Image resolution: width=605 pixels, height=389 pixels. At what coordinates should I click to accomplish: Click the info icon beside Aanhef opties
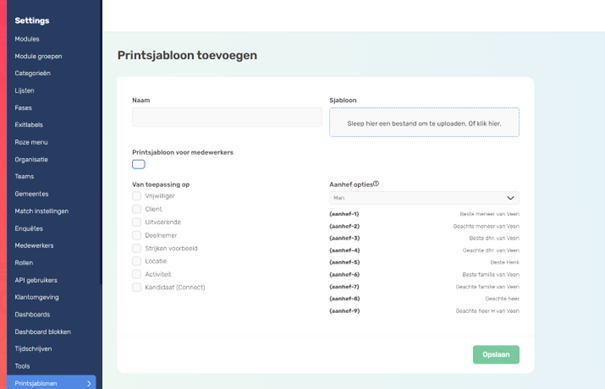coord(376,184)
